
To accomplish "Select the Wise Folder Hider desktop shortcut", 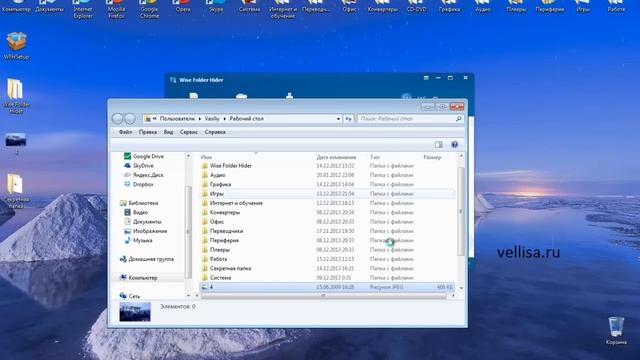I will click(16, 96).
